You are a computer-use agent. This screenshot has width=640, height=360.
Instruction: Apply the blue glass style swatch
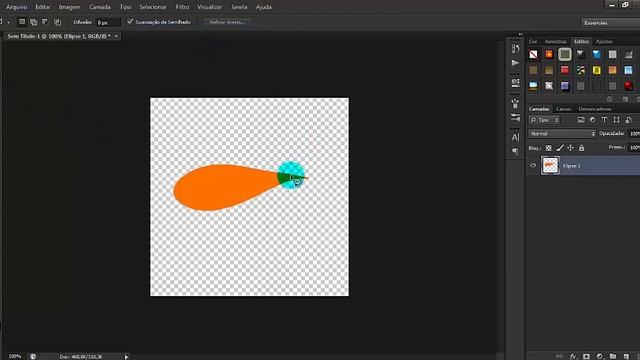tap(597, 54)
